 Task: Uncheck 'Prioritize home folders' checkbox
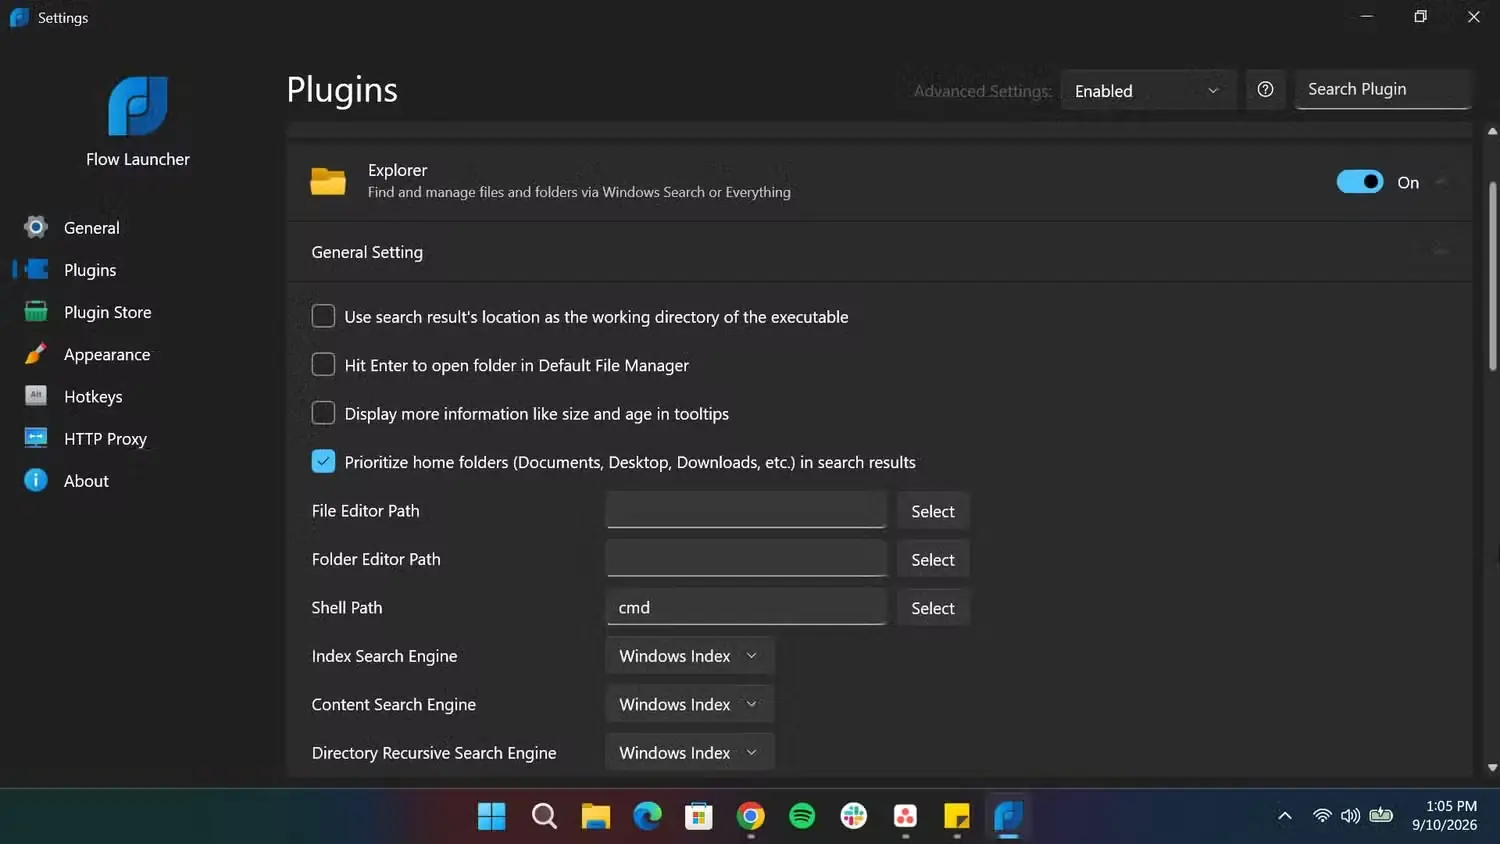(x=323, y=461)
